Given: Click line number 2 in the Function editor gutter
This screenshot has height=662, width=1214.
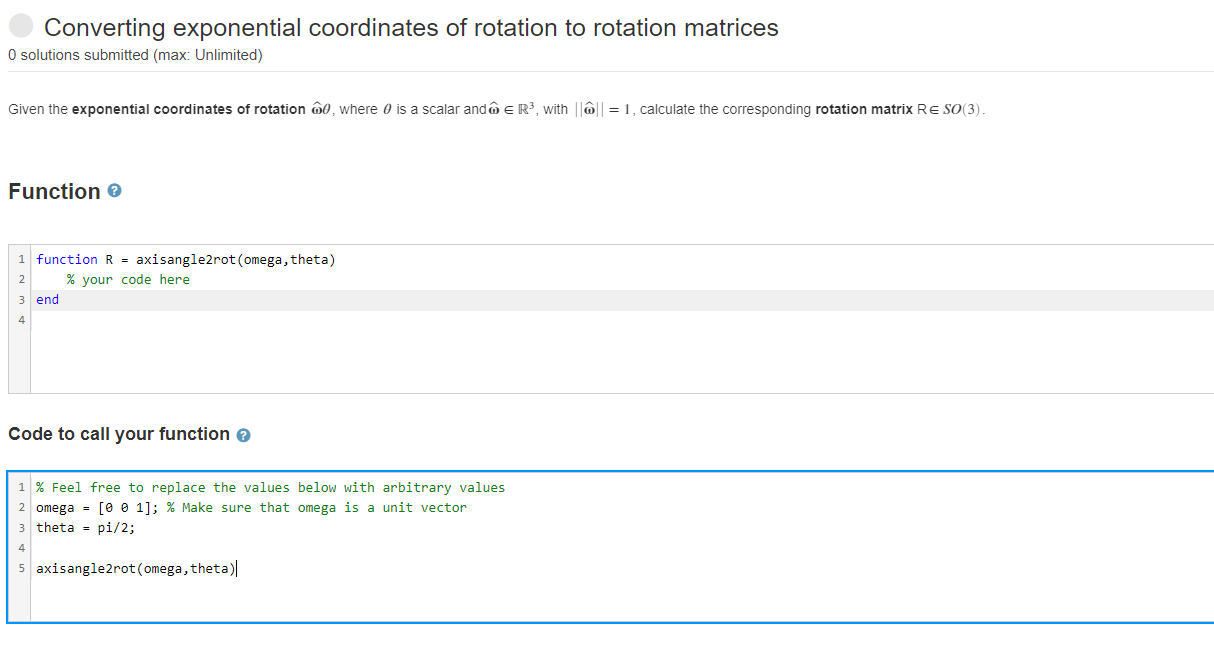Looking at the screenshot, I should 21,279.
